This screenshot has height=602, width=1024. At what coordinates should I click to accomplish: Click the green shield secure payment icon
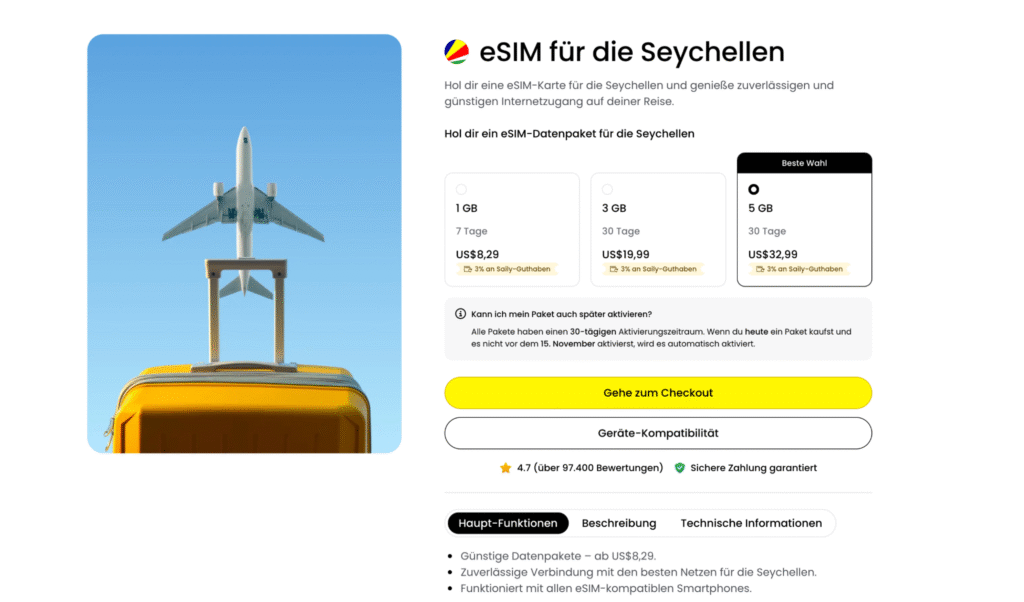tap(679, 468)
